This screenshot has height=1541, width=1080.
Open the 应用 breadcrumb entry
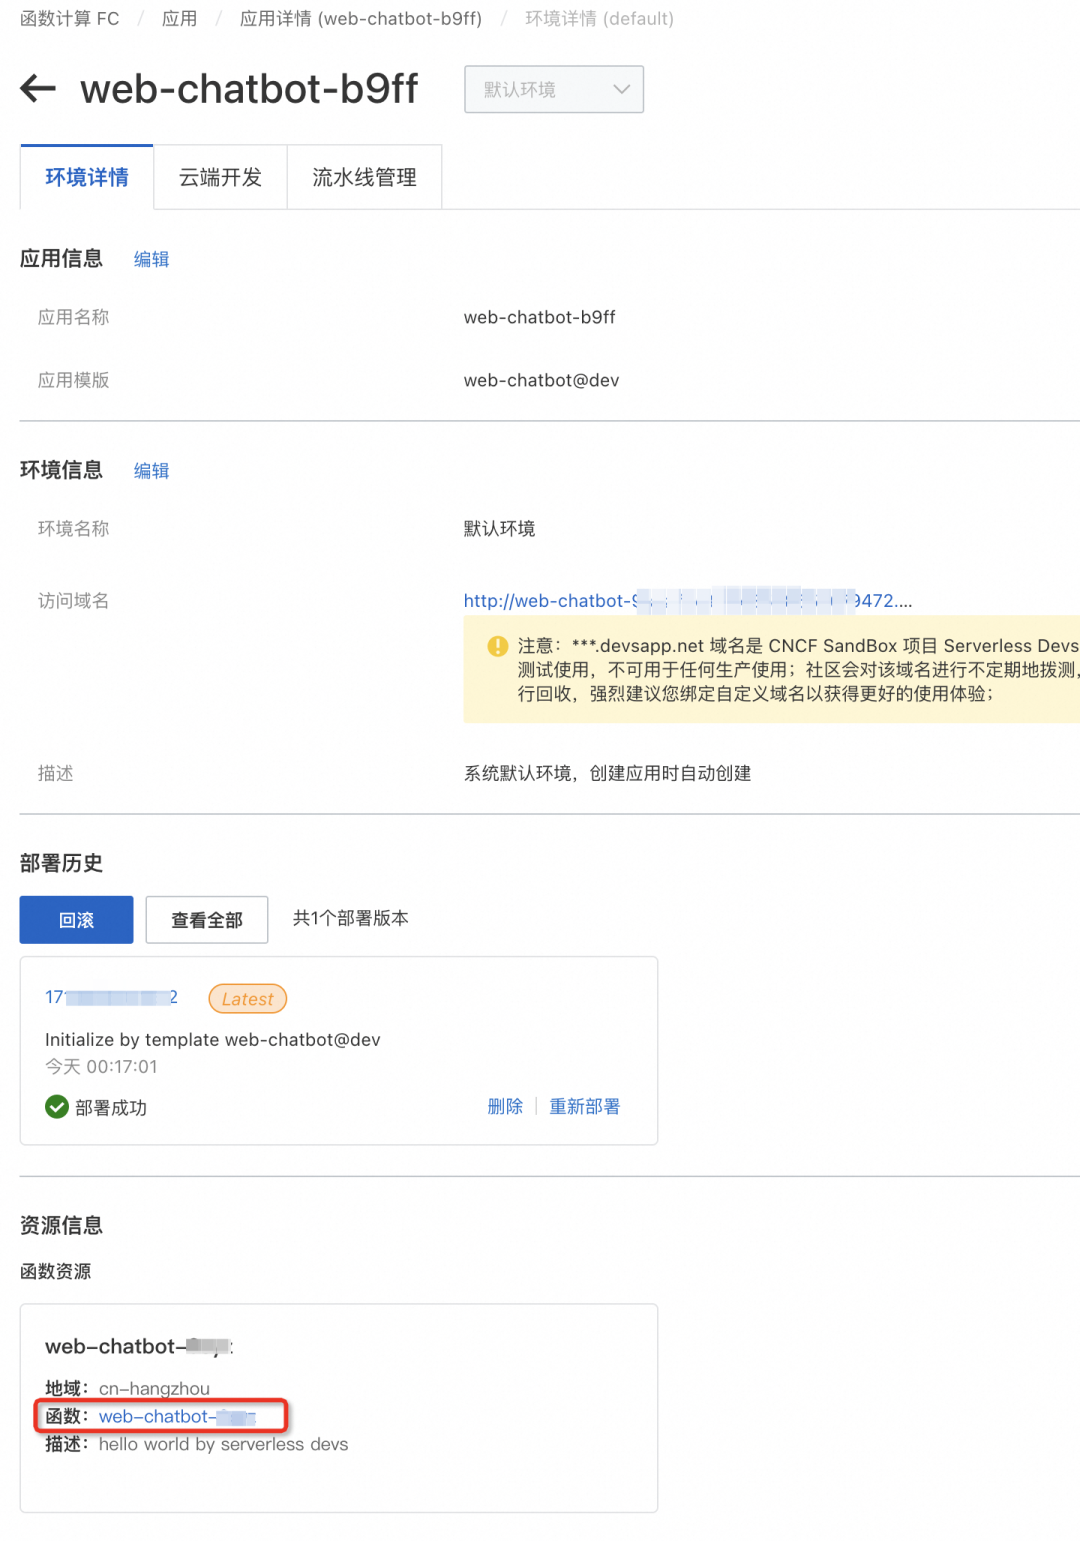pyautogui.click(x=179, y=18)
